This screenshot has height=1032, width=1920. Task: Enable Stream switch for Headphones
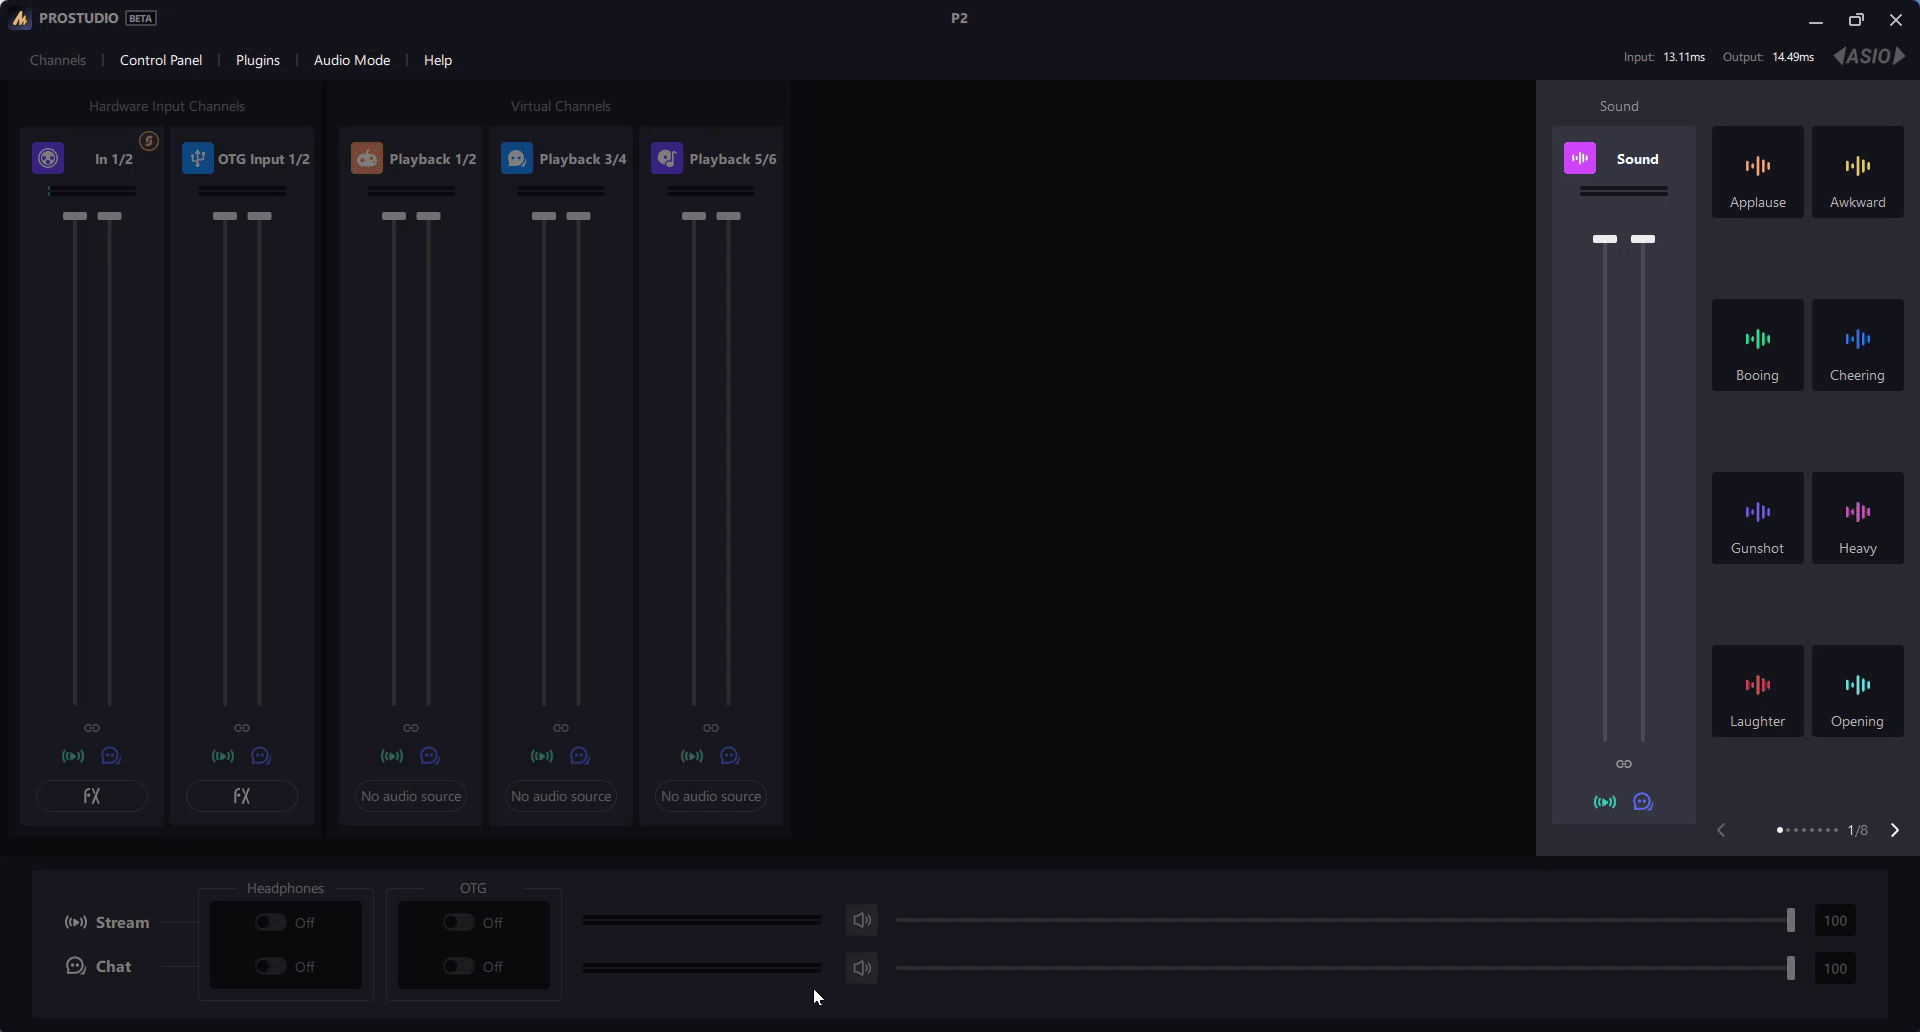point(270,922)
